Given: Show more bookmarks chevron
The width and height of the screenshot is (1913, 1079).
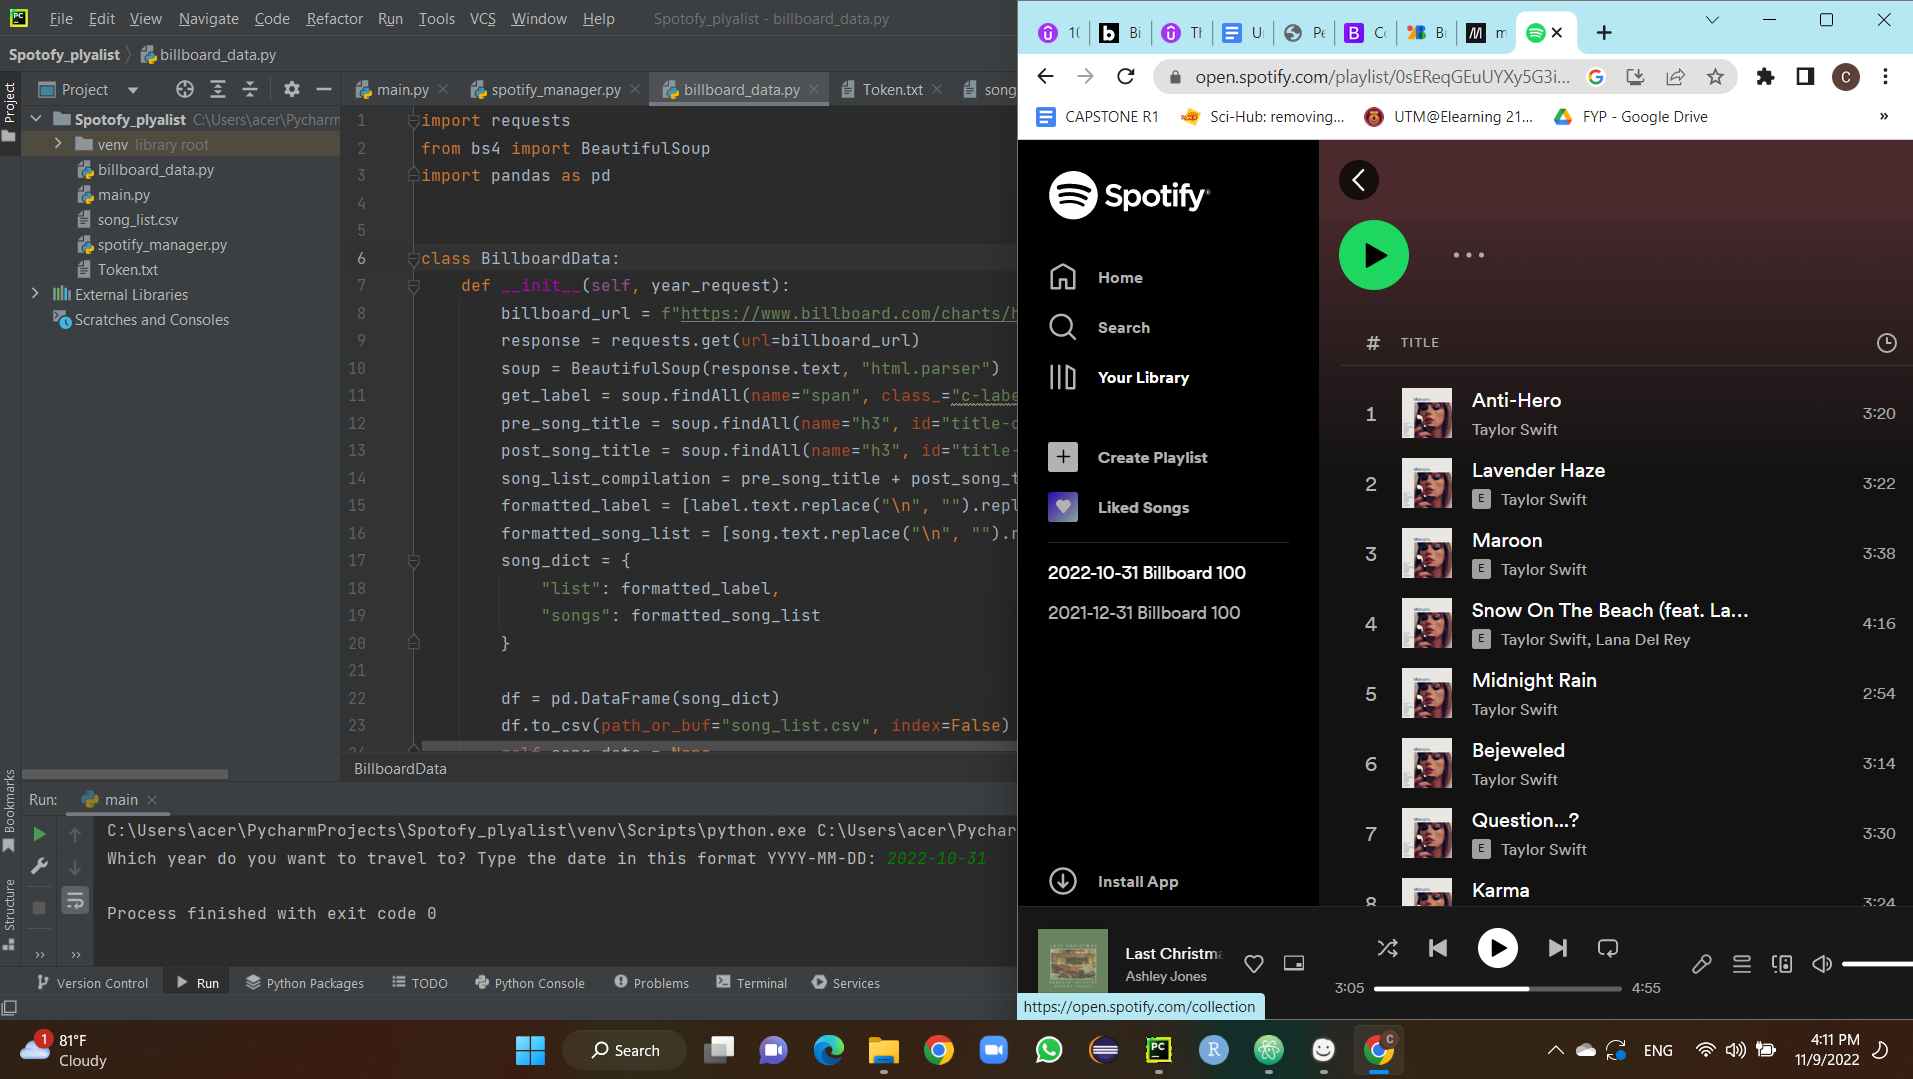Looking at the screenshot, I should point(1884,117).
